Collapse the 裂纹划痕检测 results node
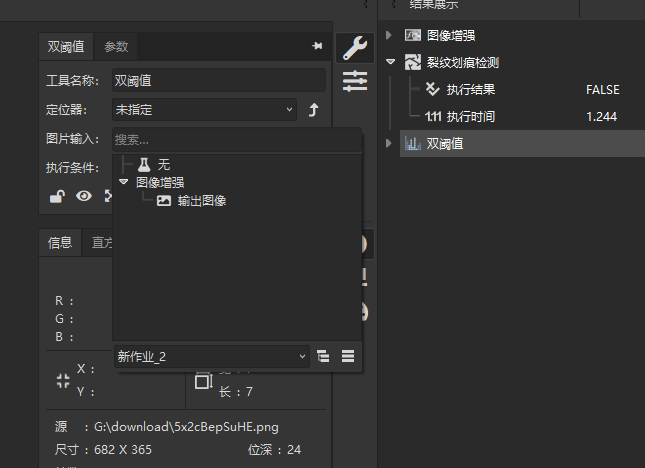The height and width of the screenshot is (468, 645). click(x=389, y=62)
